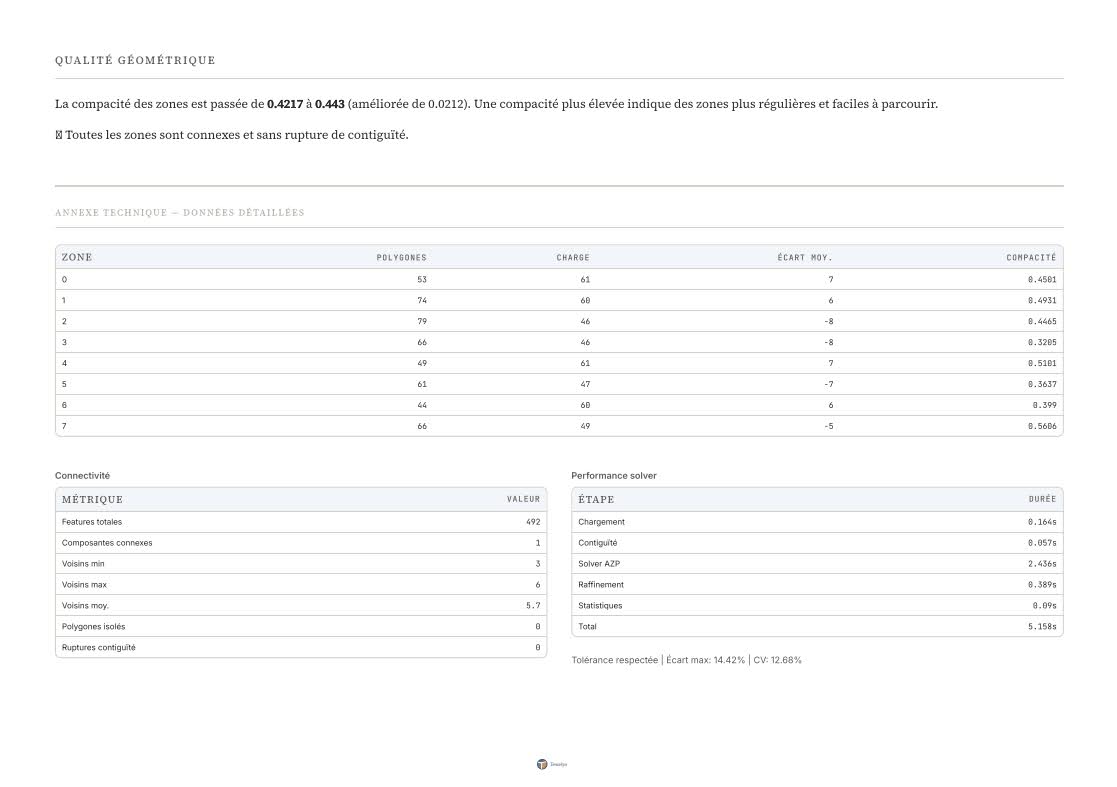Image resolution: width=1117 pixels, height=787 pixels.
Task: Click compacité value 0.5606
Action: click(1042, 427)
